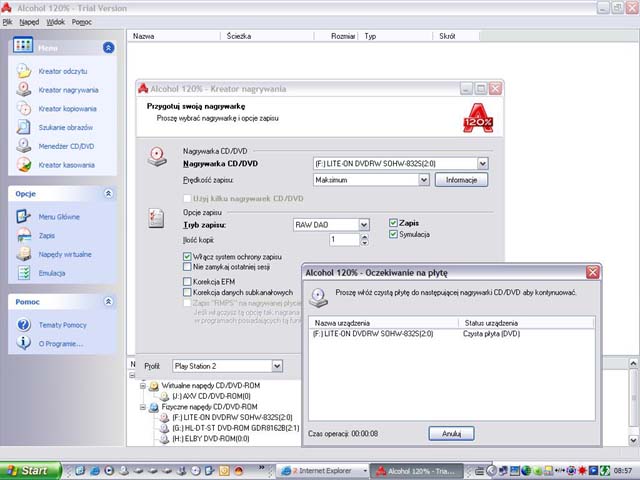Collapse the Menu sidebar panel
Viewport: 640px width, 480px height.
(109, 48)
